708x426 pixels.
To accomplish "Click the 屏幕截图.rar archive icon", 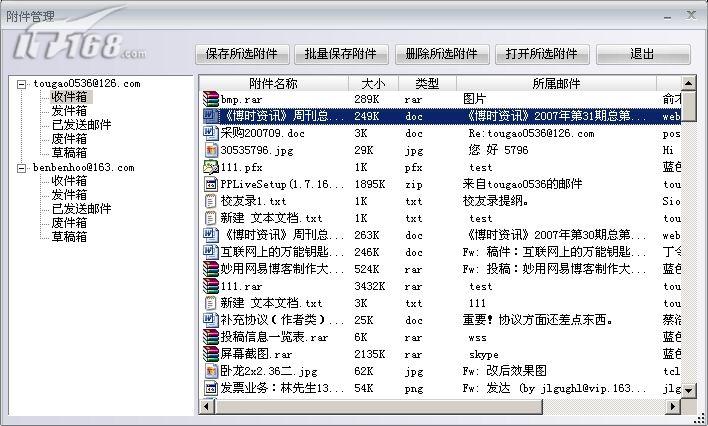I will [x=210, y=353].
